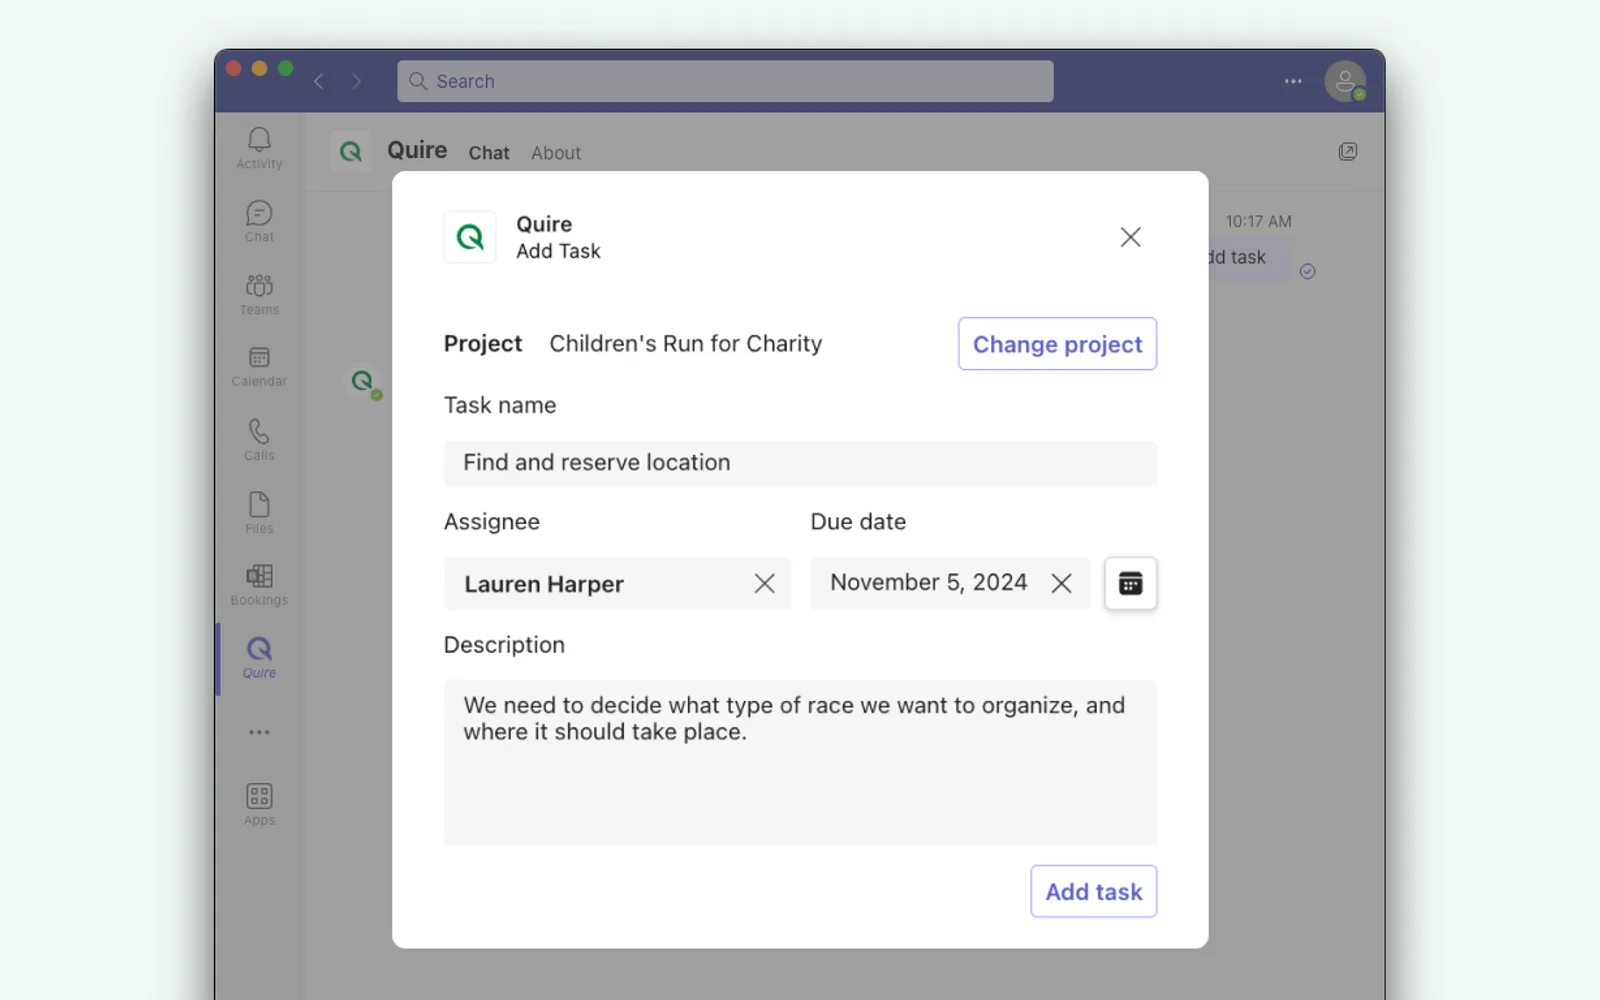Click the Change project button
This screenshot has width=1600, height=1000.
click(x=1057, y=344)
